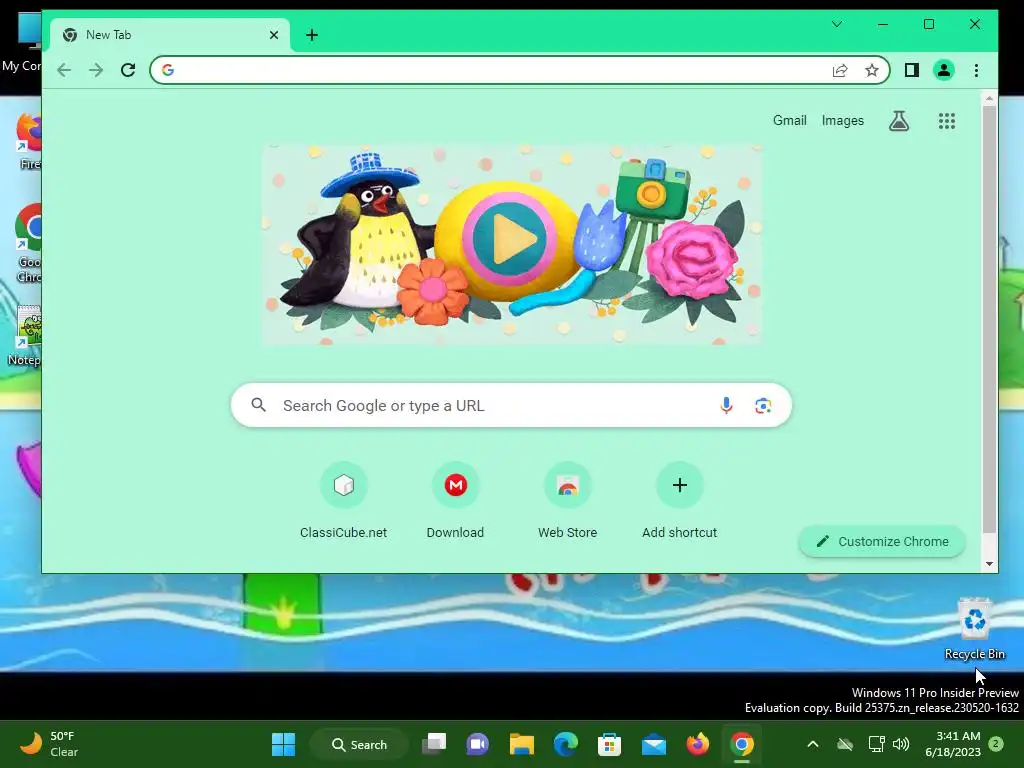Add a new shortcut tile
The width and height of the screenshot is (1024, 768).
pyautogui.click(x=679, y=501)
